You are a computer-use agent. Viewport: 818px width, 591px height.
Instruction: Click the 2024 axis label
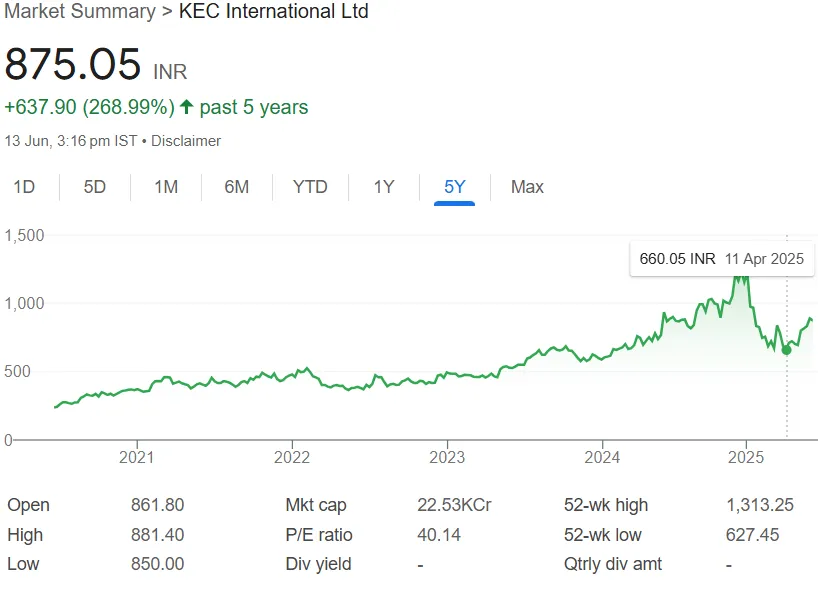click(602, 457)
